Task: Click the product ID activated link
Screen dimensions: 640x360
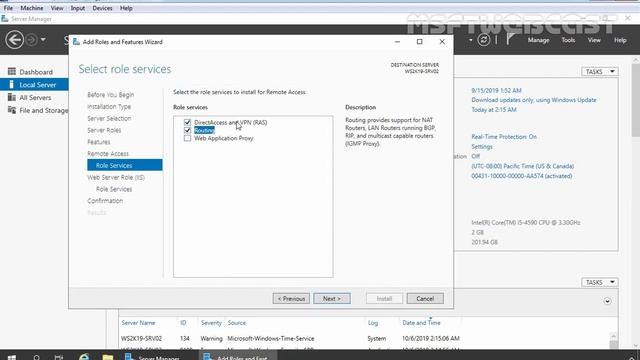Action: 522,176
